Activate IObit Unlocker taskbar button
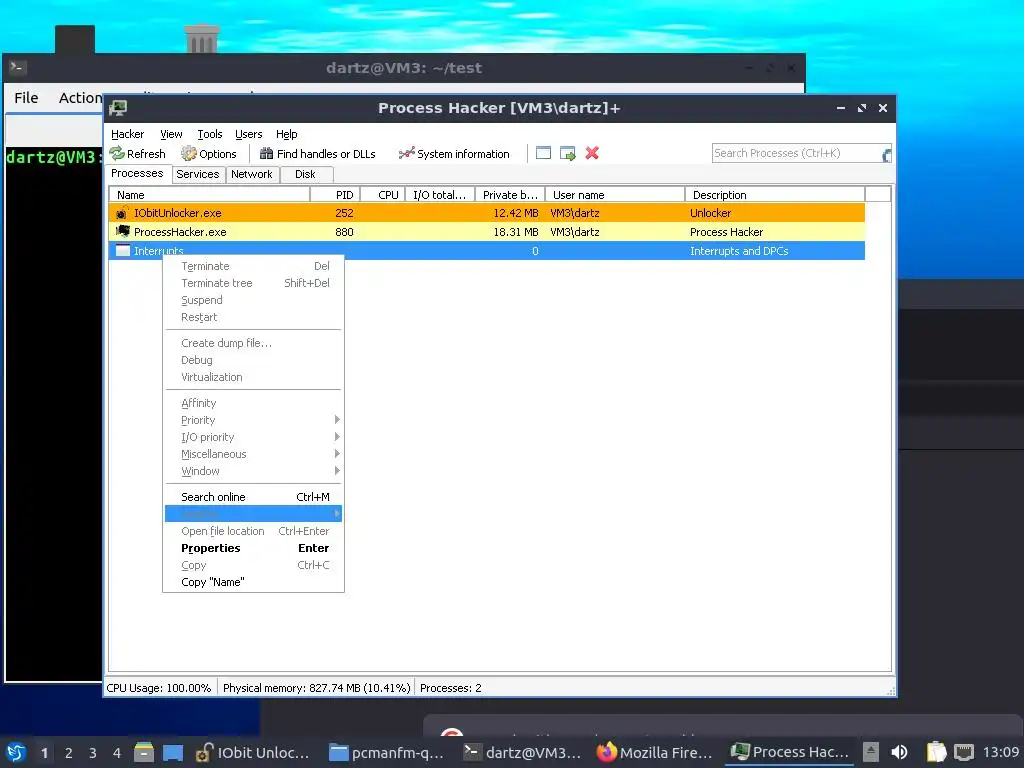 coord(253,752)
